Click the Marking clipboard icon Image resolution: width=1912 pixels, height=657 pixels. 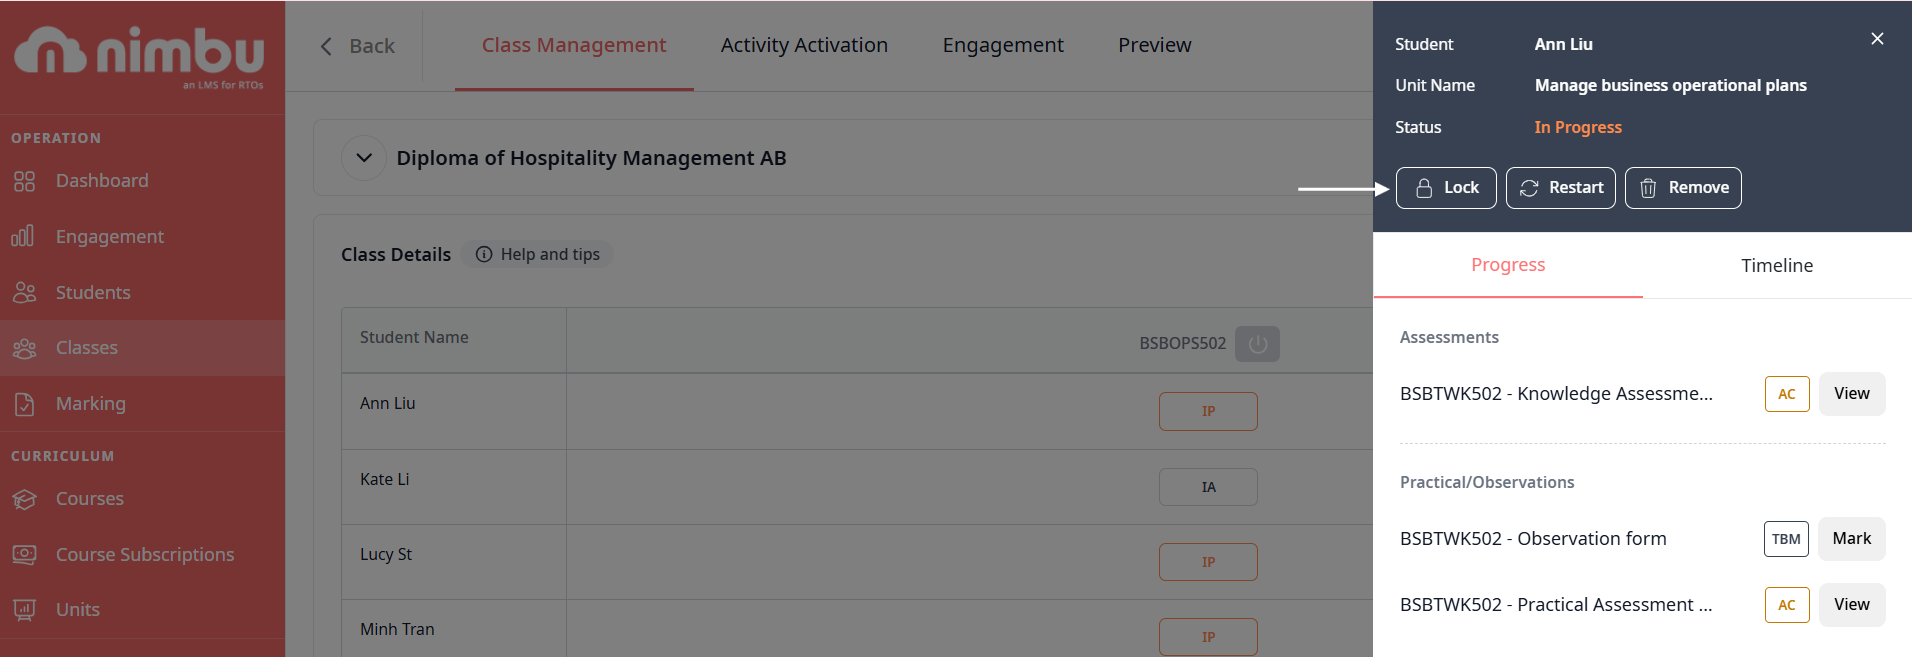click(24, 404)
